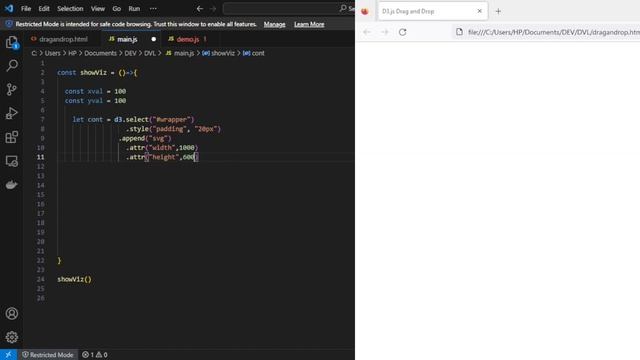Open the Go menu
The image size is (640, 360).
pos(116,9)
